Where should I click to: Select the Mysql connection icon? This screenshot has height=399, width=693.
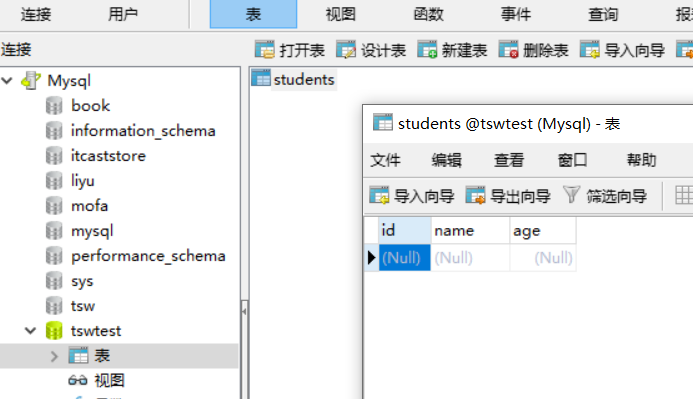(x=30, y=81)
